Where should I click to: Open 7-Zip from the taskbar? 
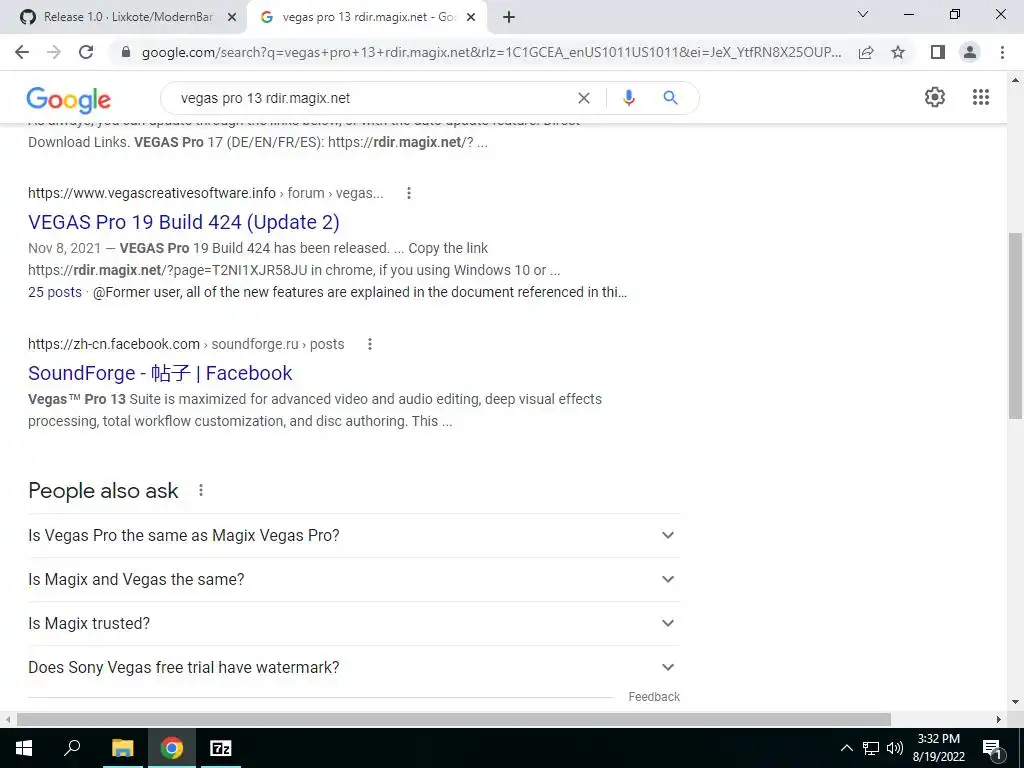pyautogui.click(x=221, y=748)
